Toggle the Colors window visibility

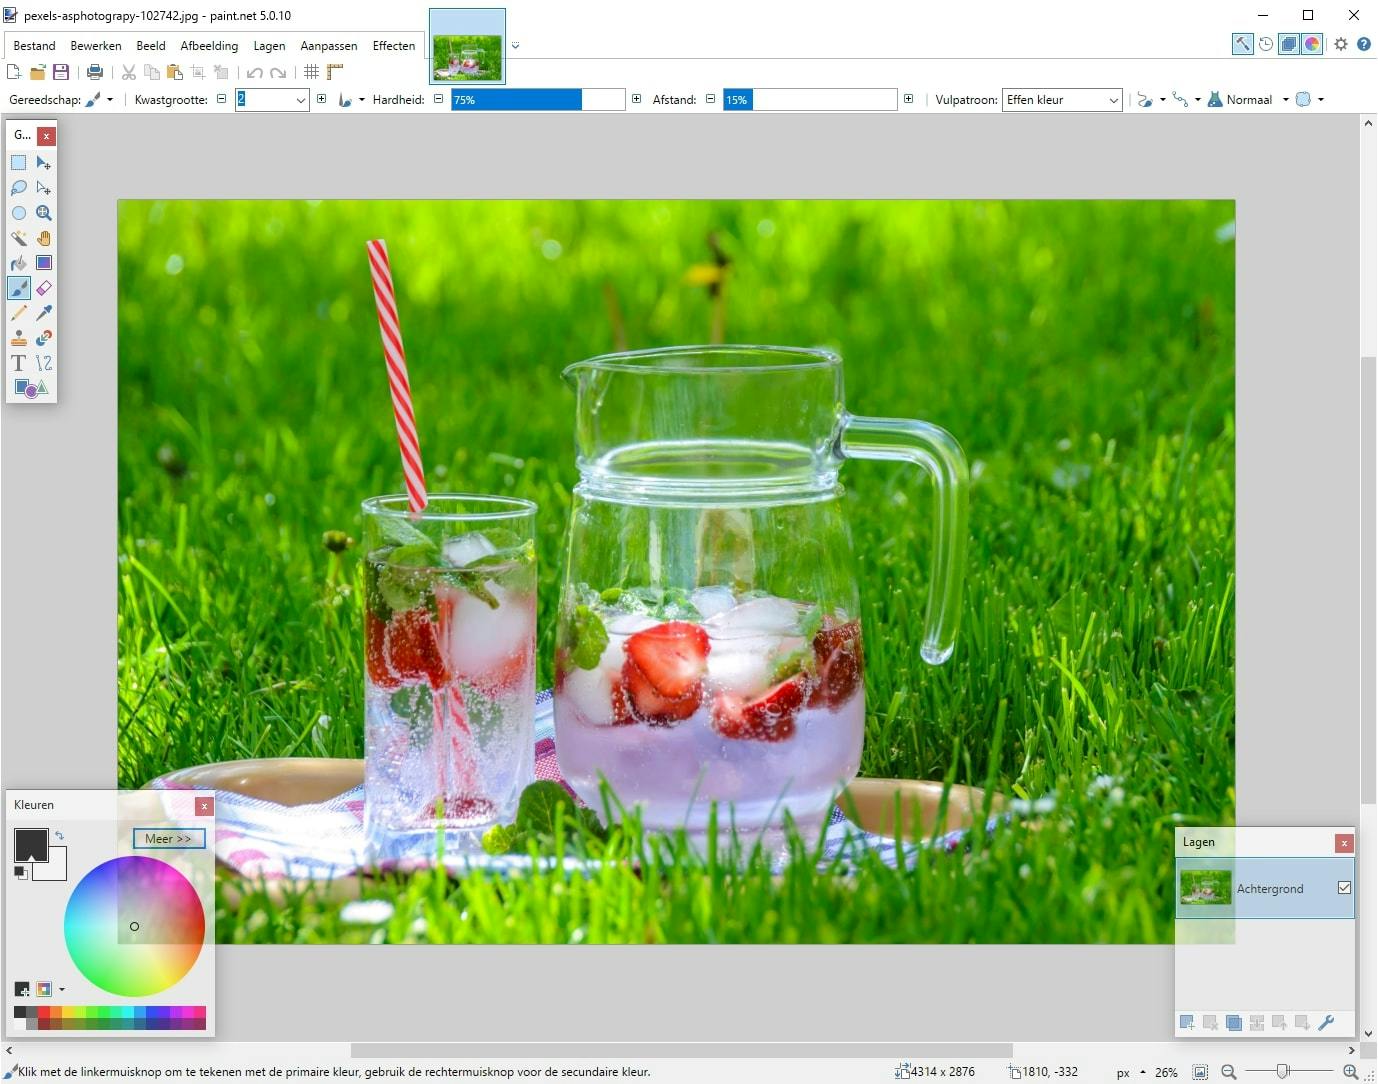pyautogui.click(x=1312, y=44)
